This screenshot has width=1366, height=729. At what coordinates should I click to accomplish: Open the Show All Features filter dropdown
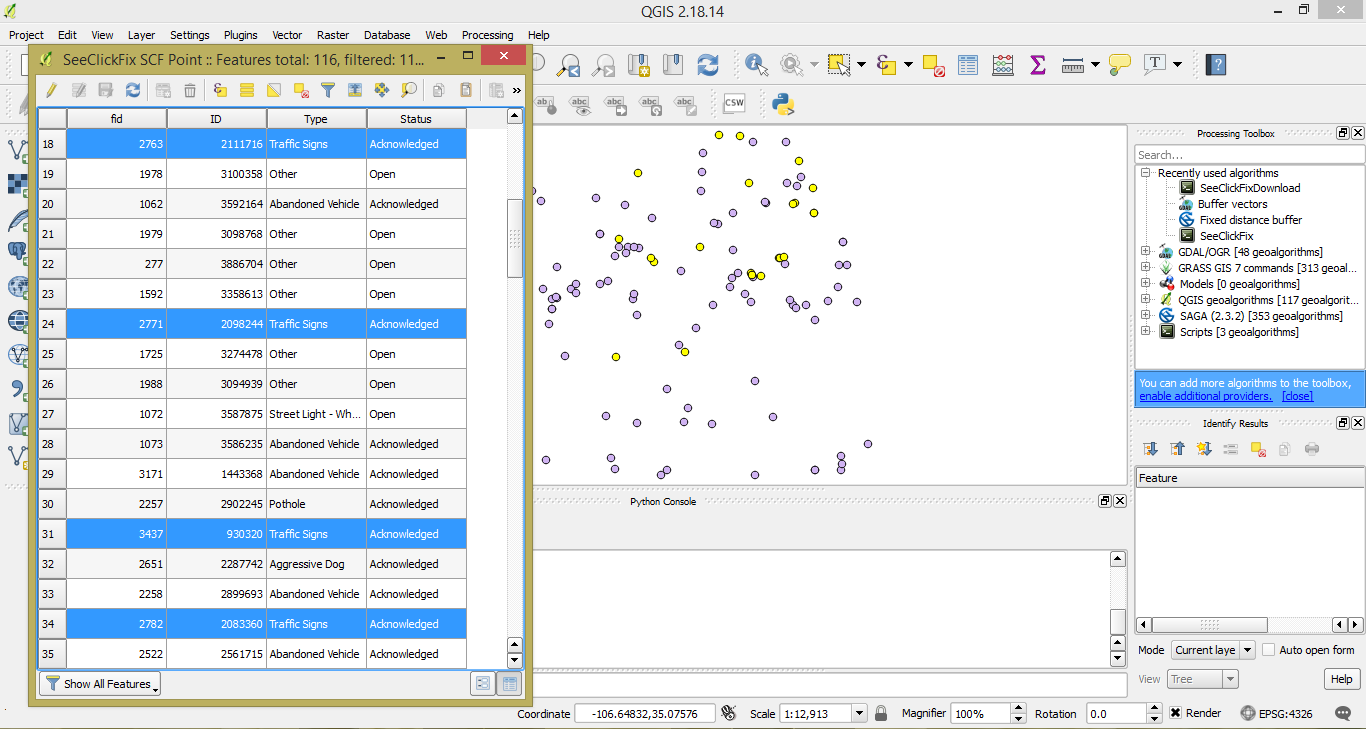(100, 684)
